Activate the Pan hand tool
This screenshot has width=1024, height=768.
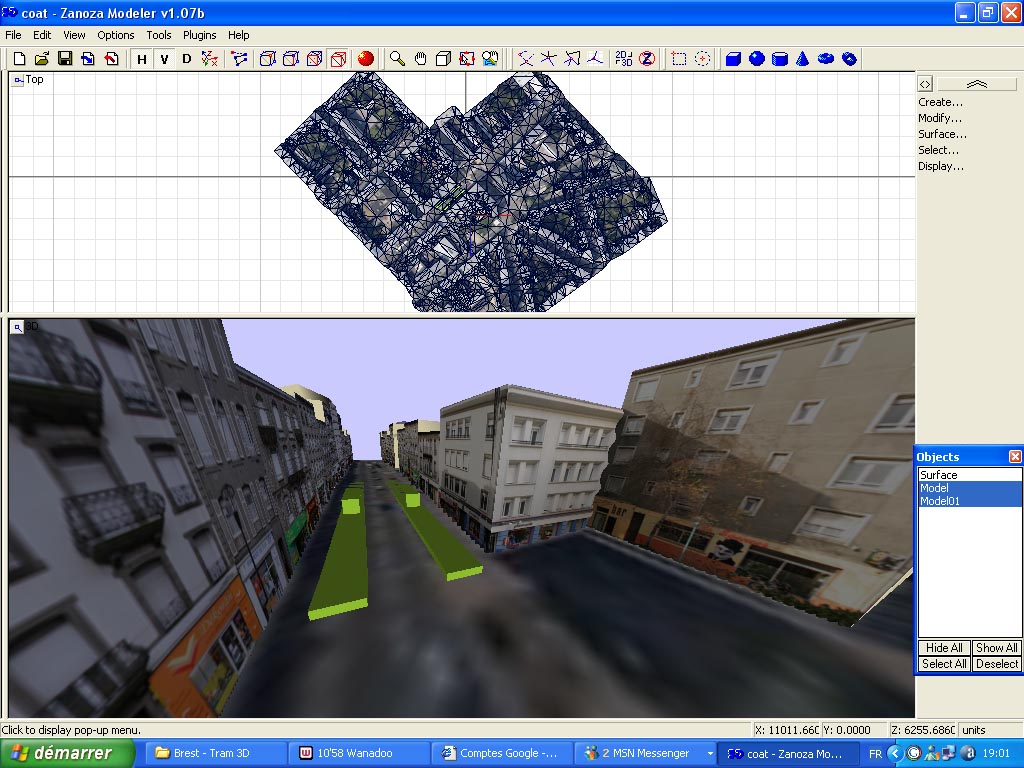420,59
